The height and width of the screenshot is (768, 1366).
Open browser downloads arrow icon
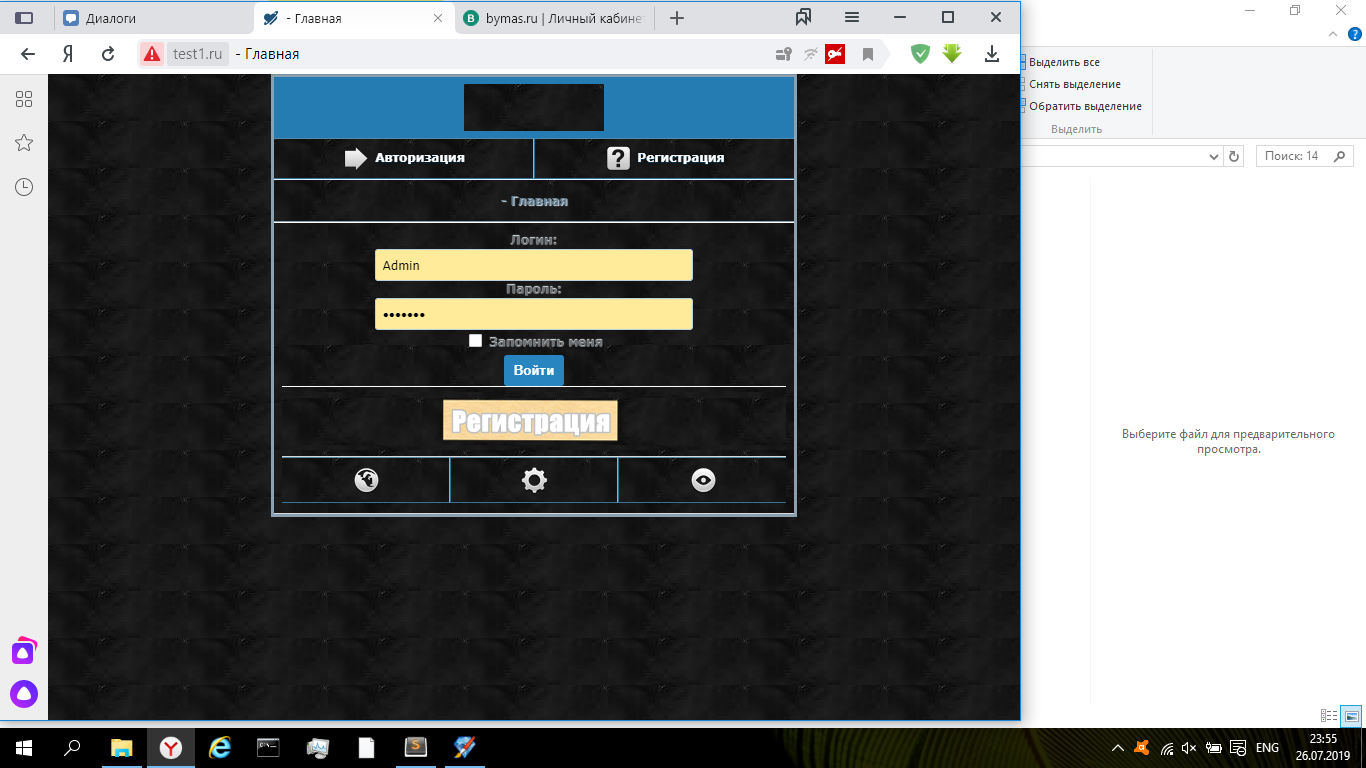click(992, 54)
